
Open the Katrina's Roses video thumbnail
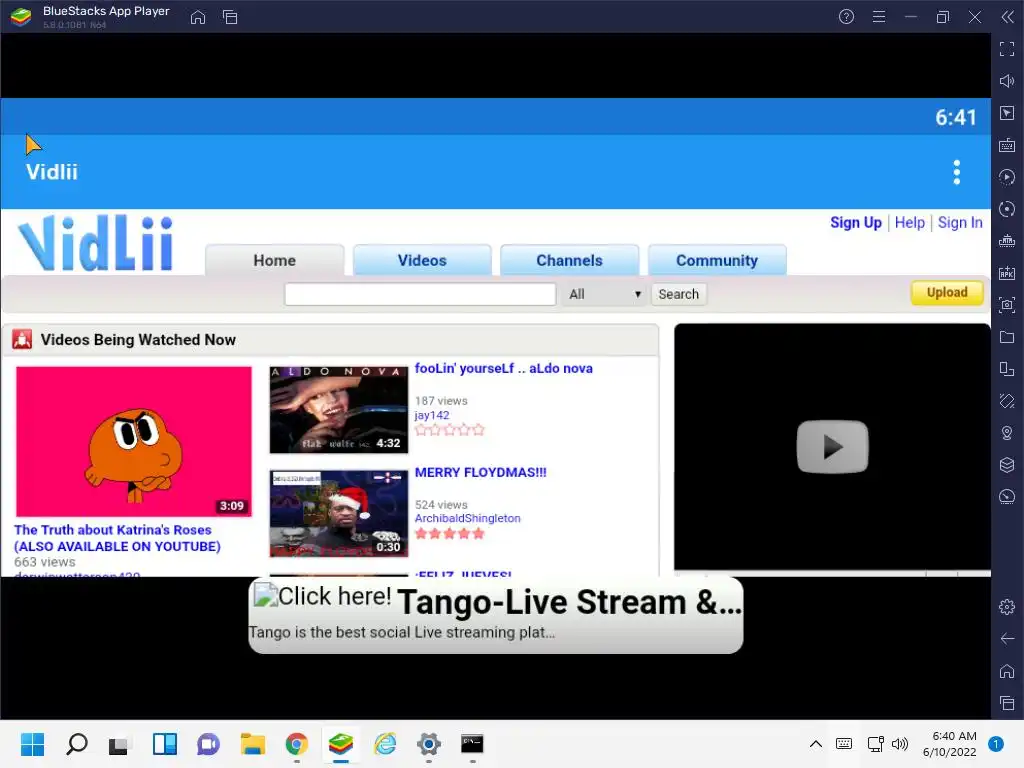(133, 441)
